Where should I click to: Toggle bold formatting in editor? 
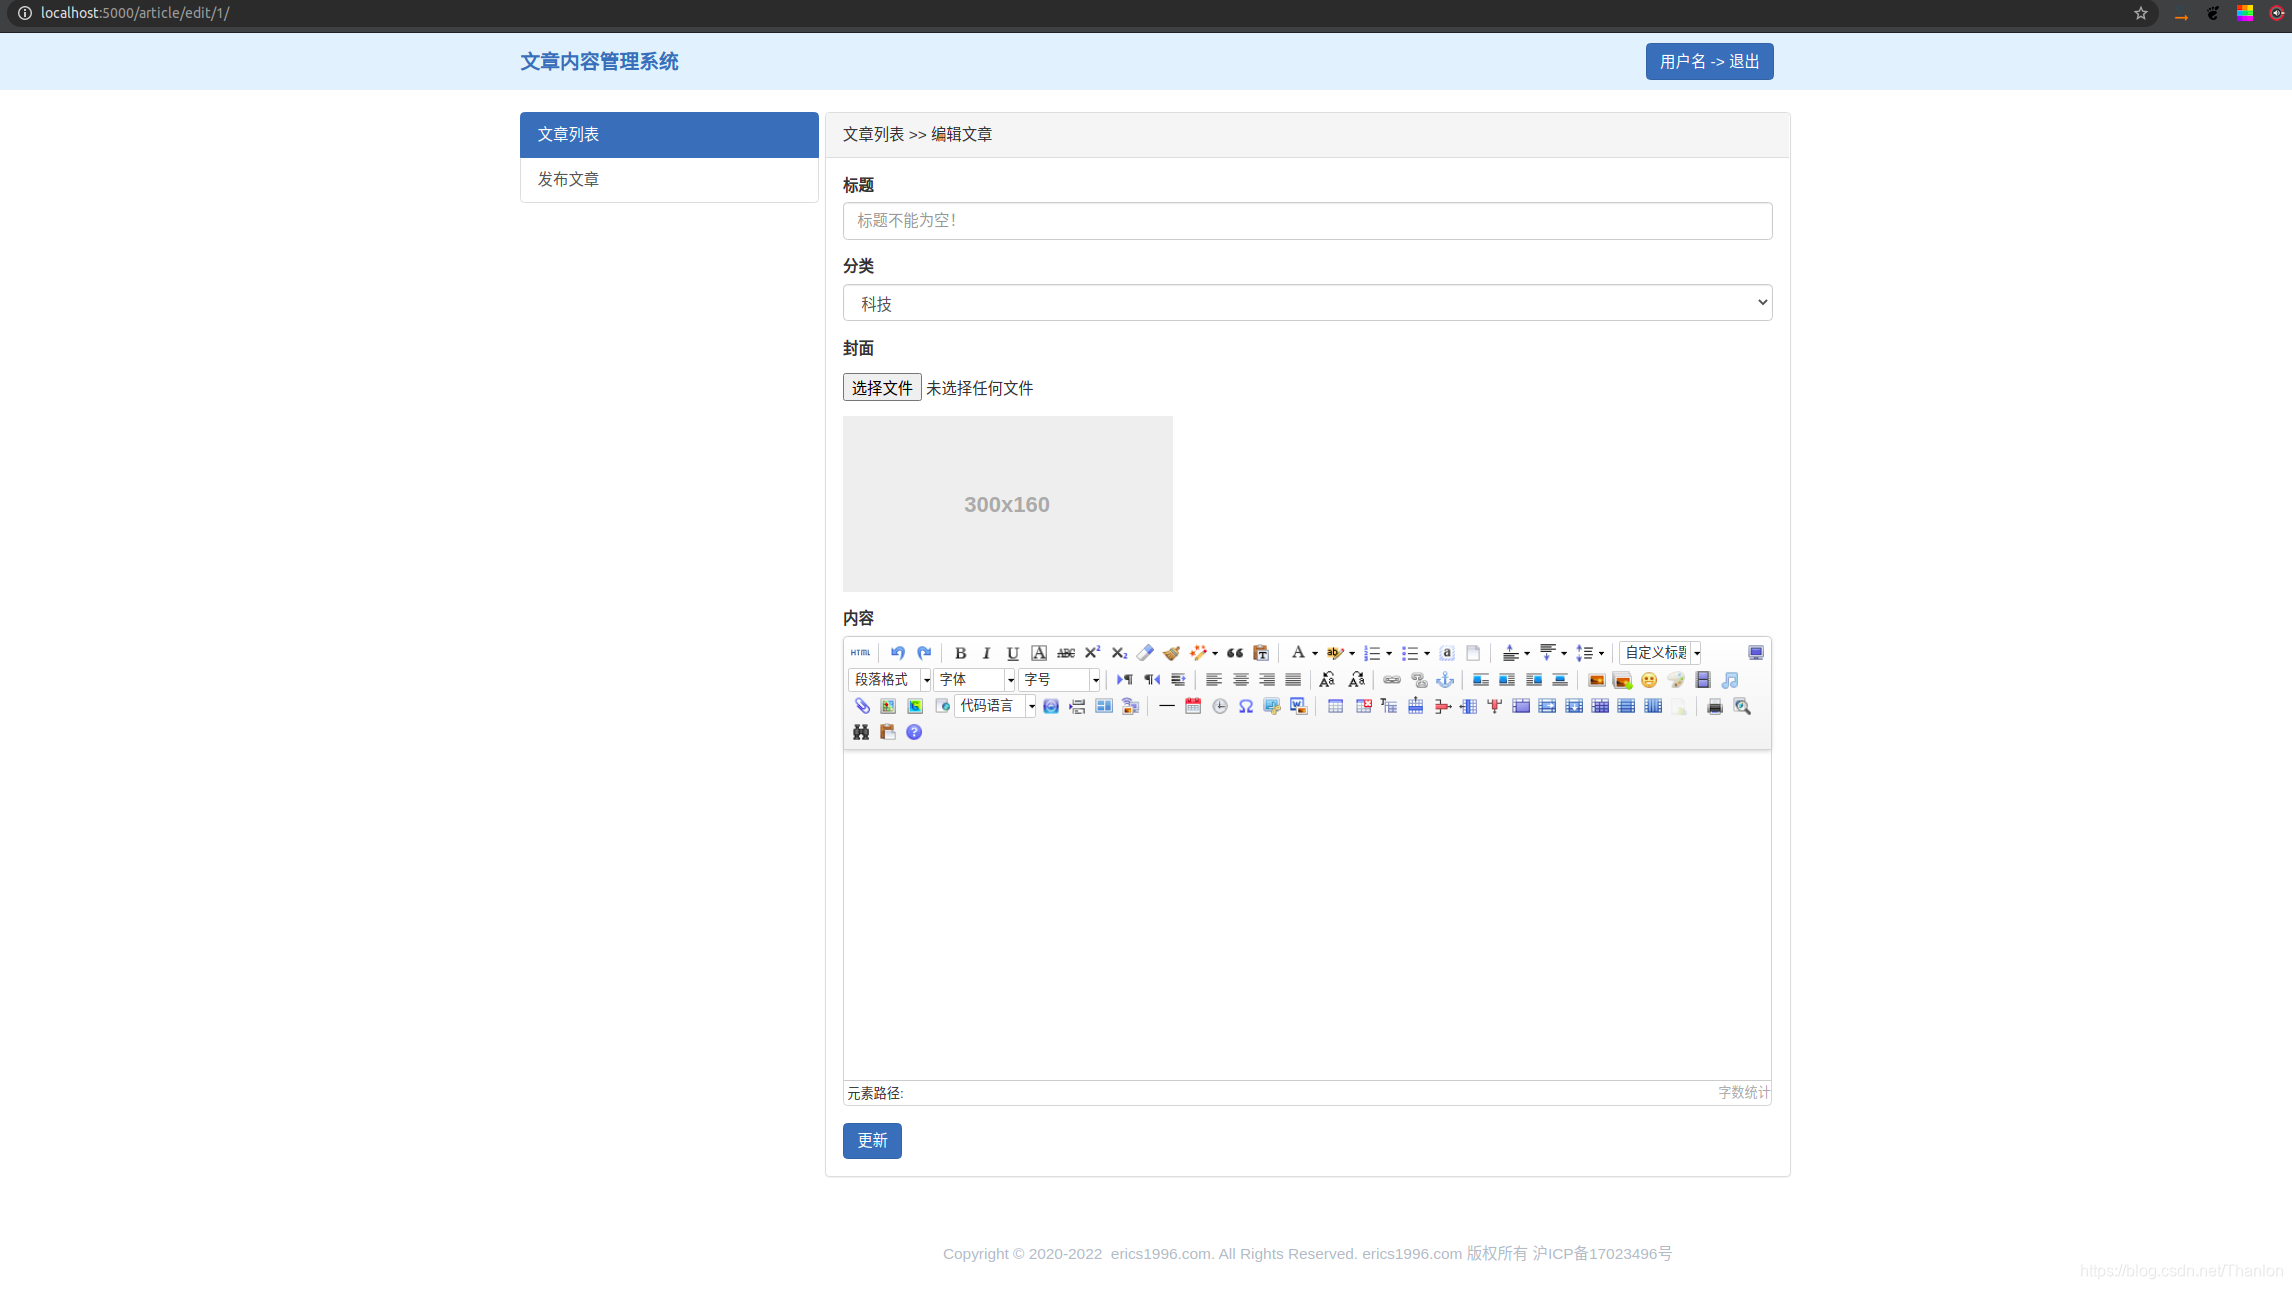(x=960, y=653)
